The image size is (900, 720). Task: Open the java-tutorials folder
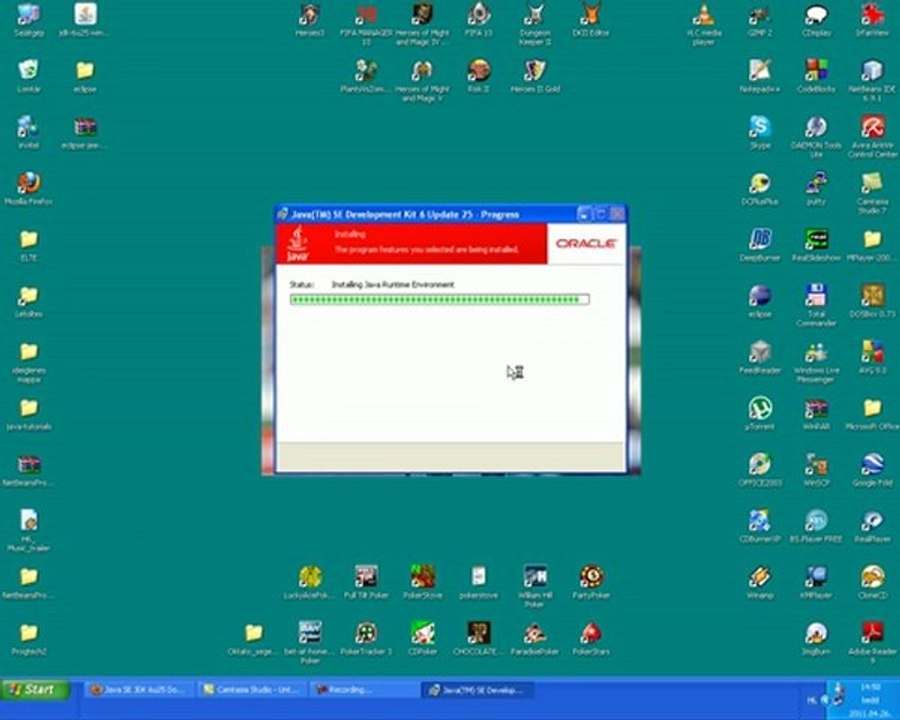[x=28, y=413]
